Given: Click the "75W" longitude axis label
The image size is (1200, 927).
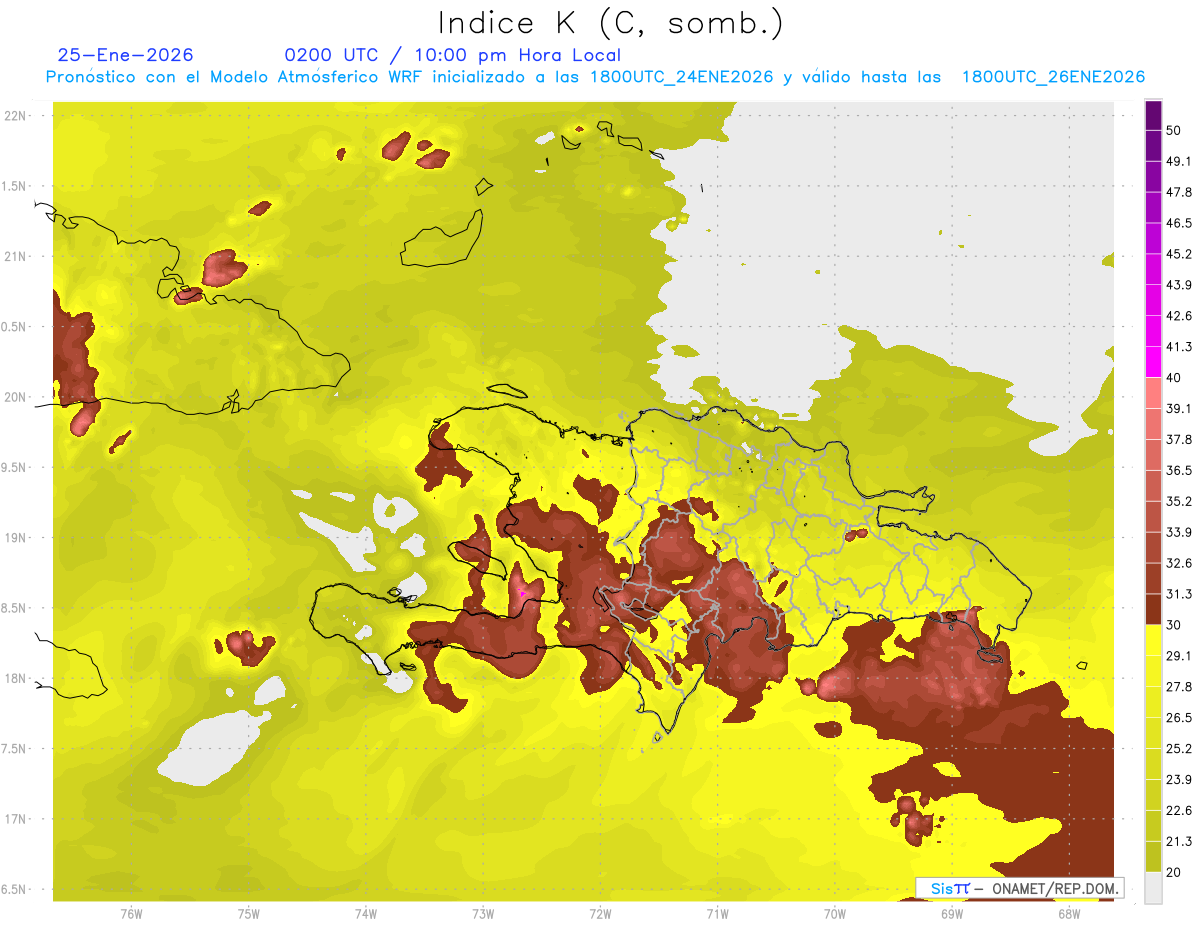Looking at the screenshot, I should [248, 914].
